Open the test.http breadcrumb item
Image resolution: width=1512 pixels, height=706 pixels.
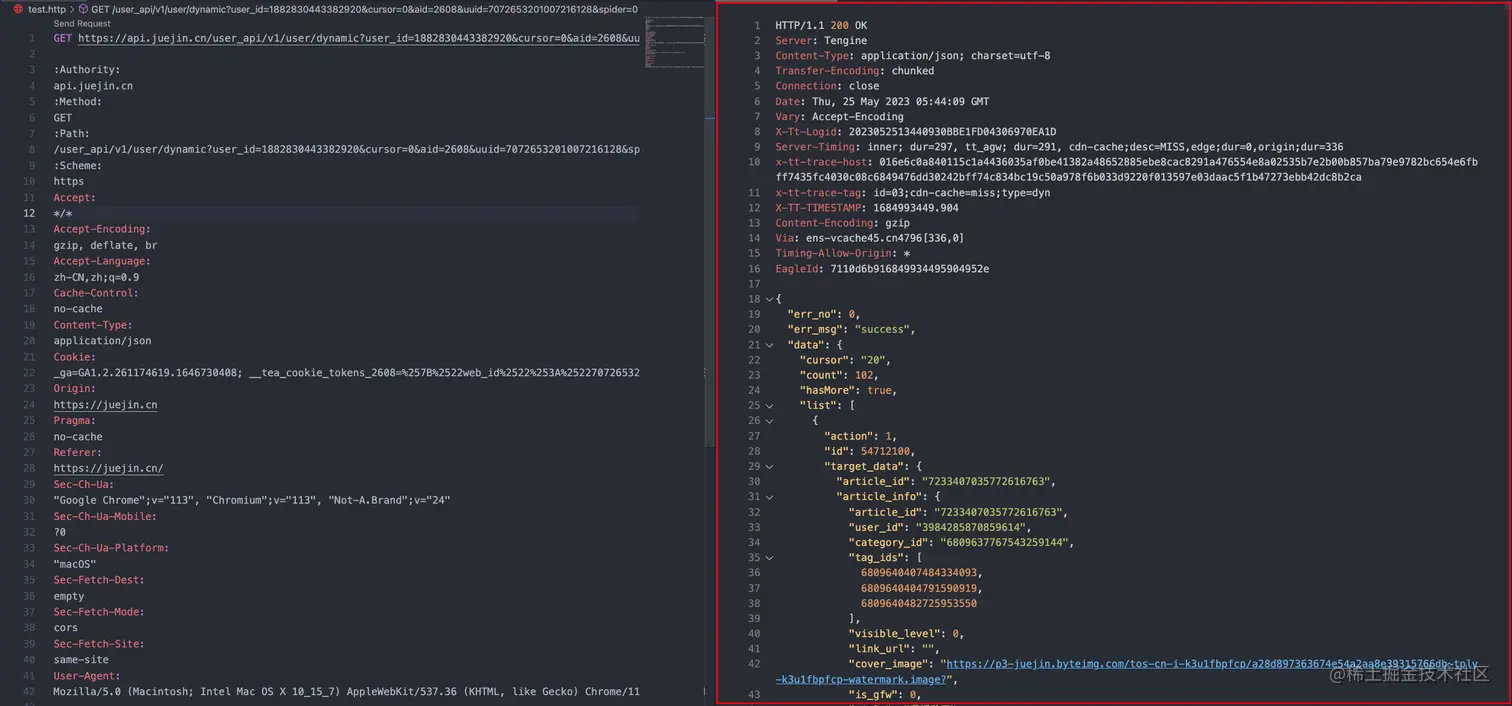click(46, 9)
